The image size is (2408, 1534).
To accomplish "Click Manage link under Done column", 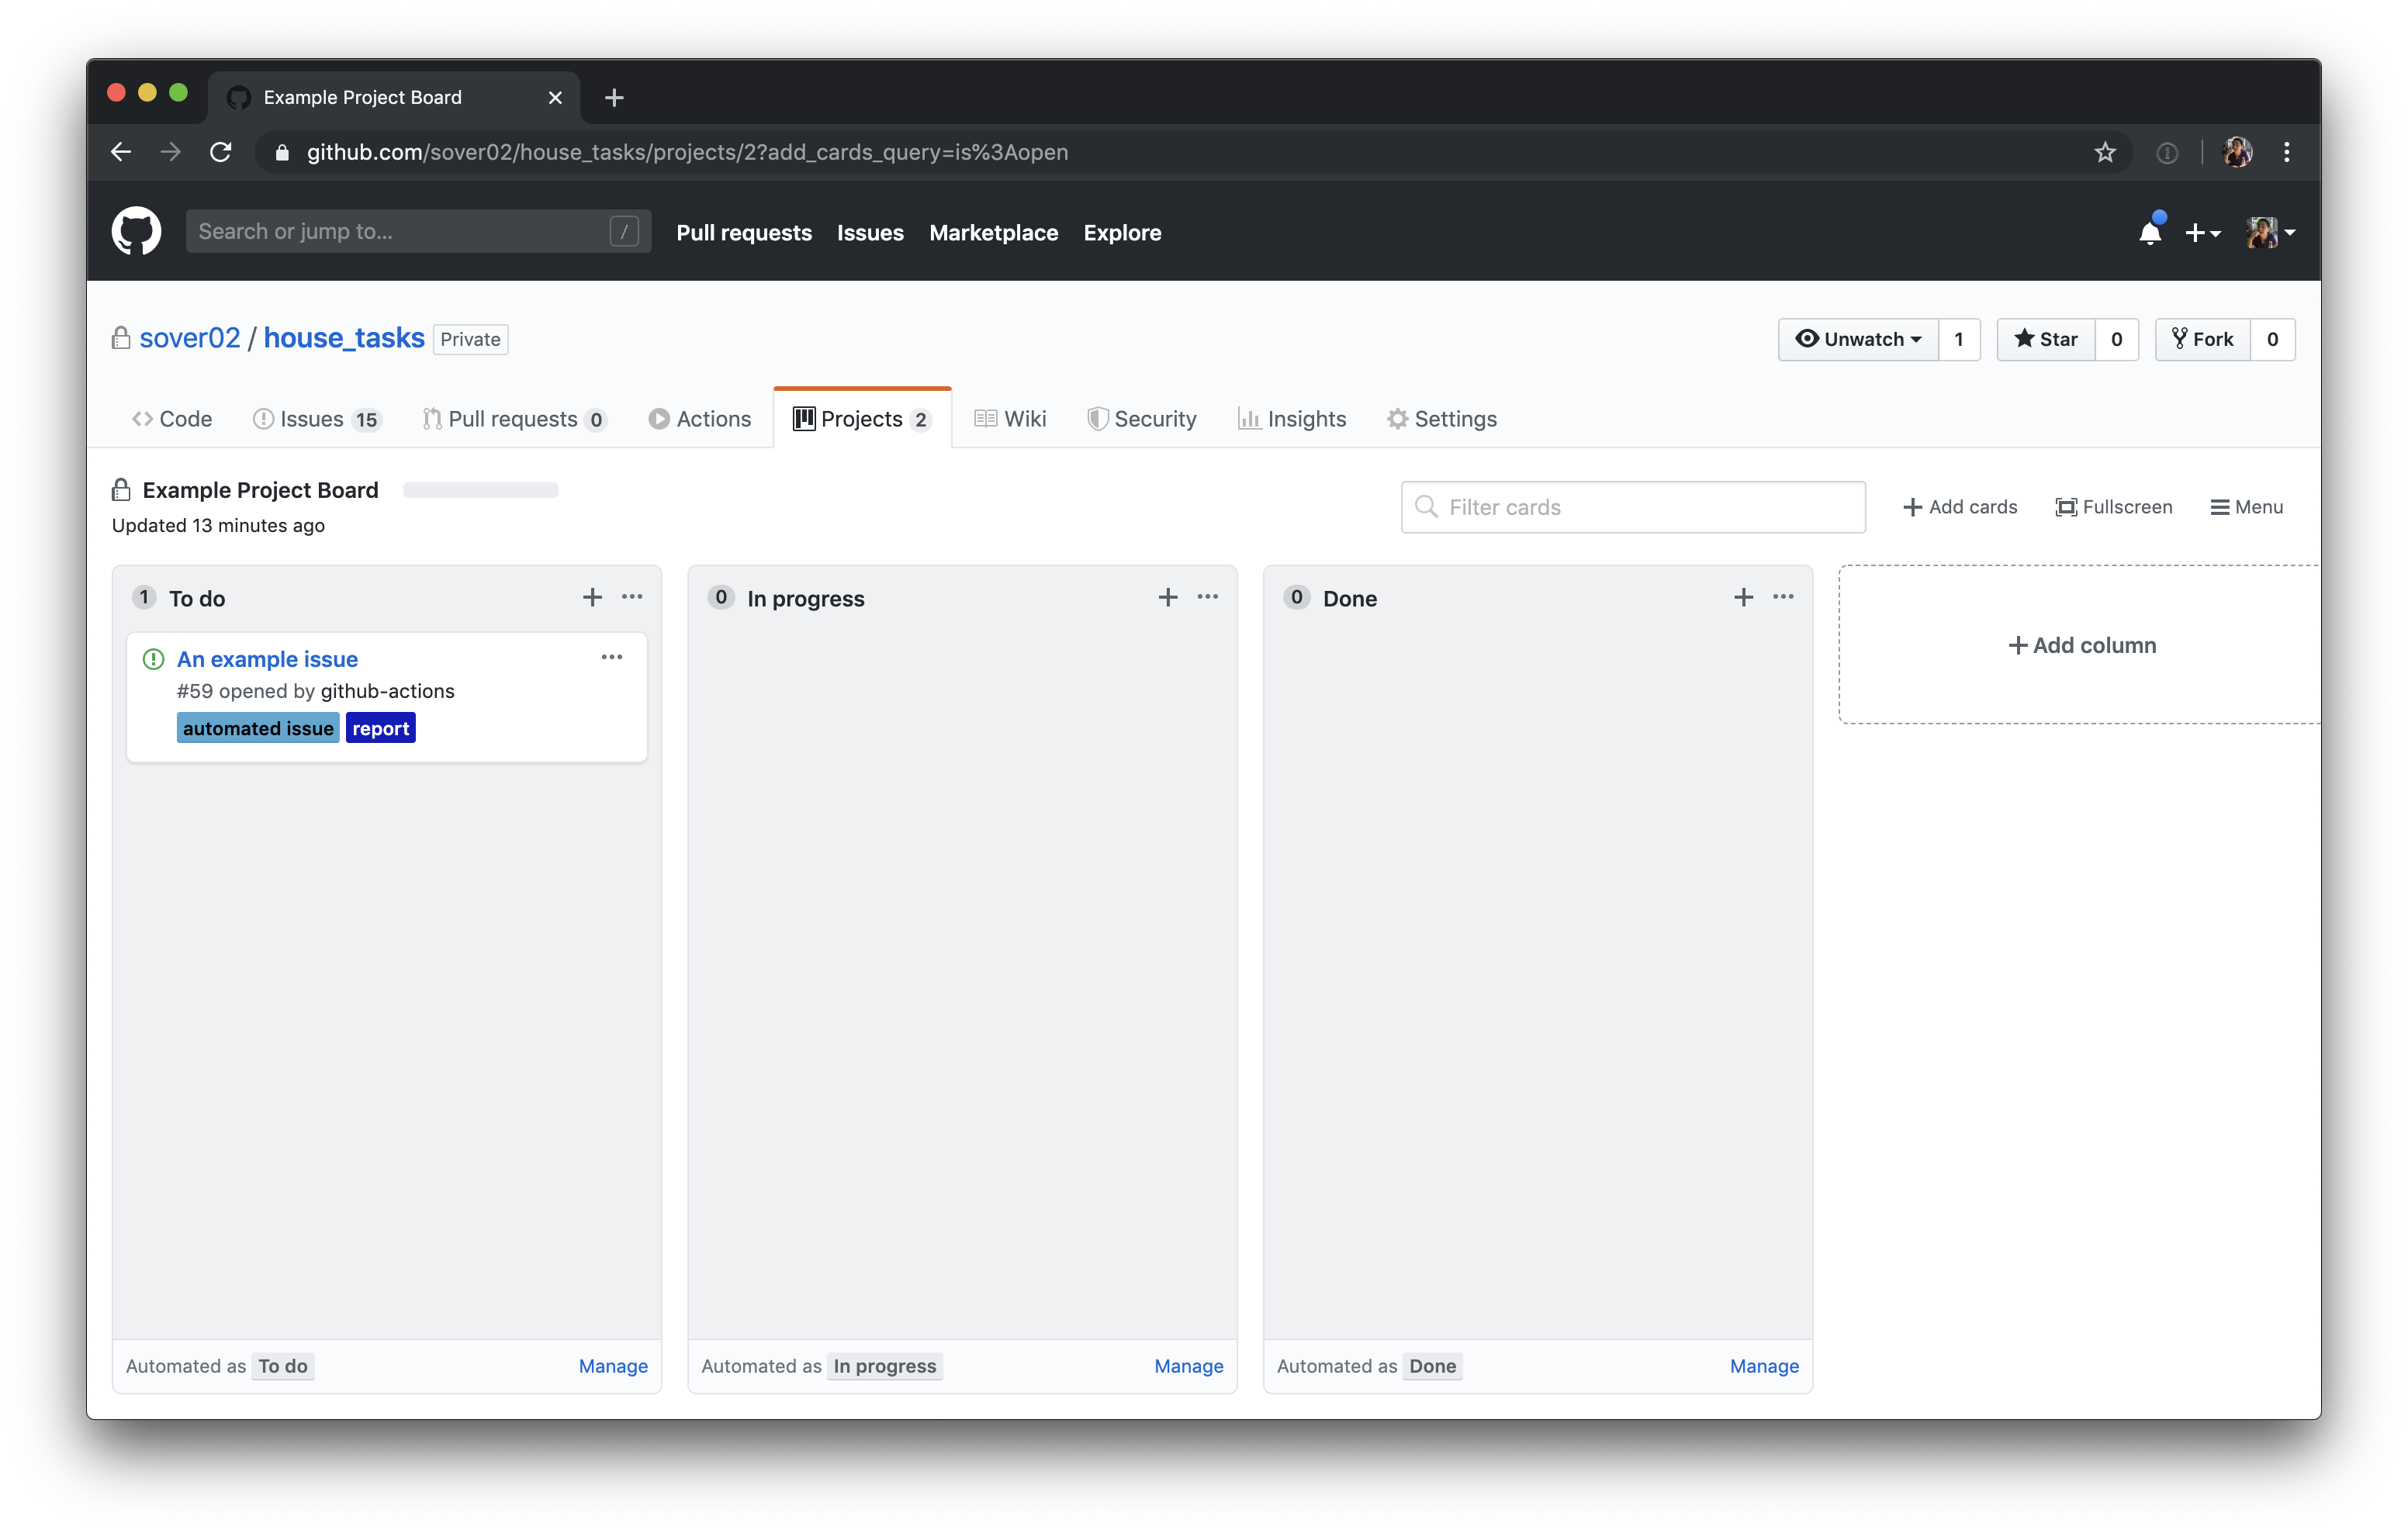I will (x=1764, y=1366).
